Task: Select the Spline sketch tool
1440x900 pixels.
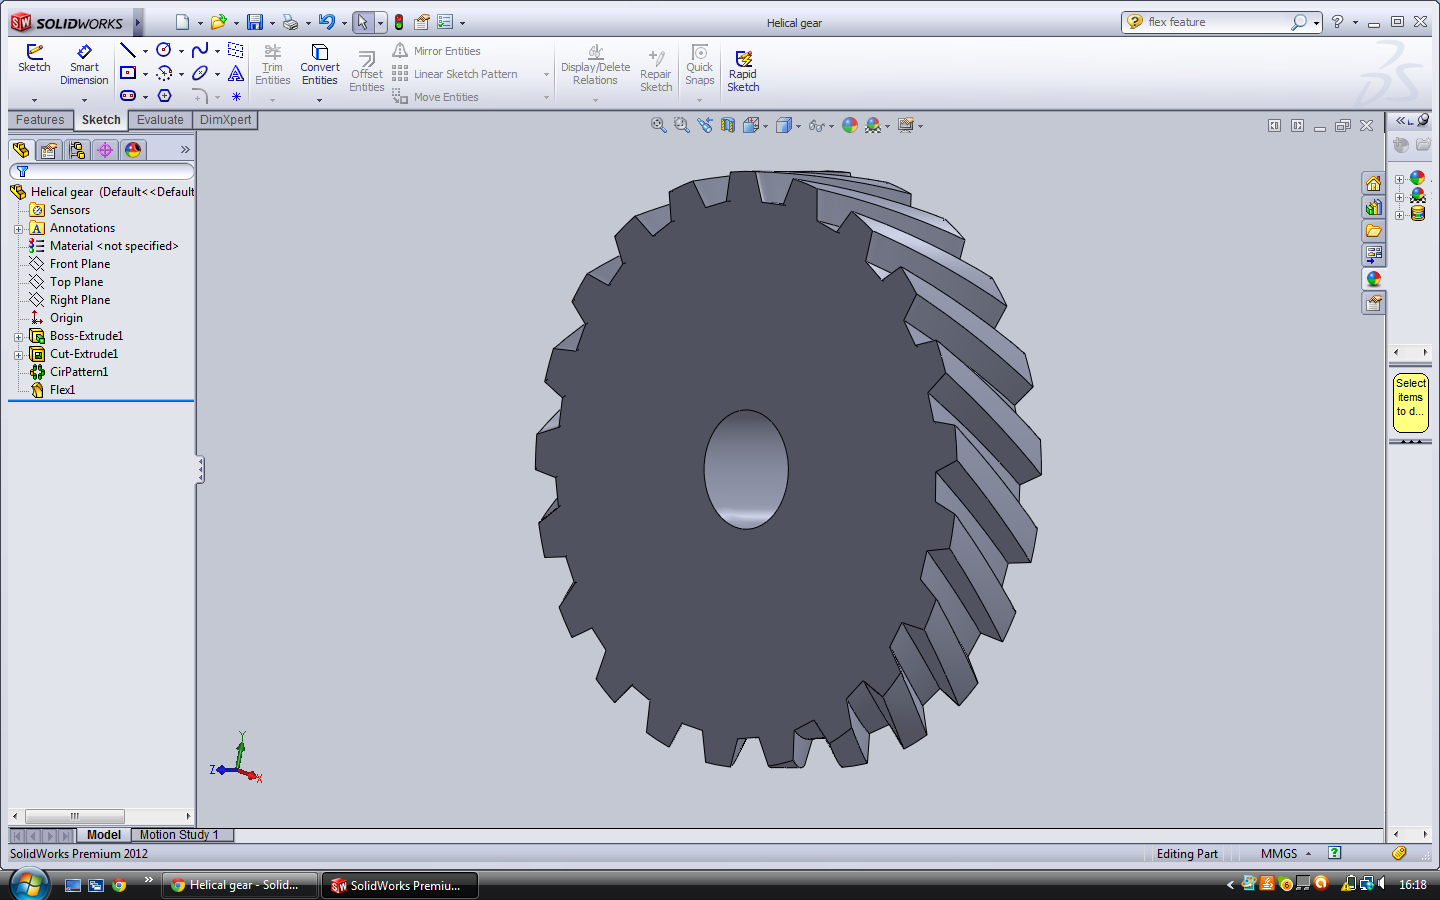Action: click(x=200, y=50)
